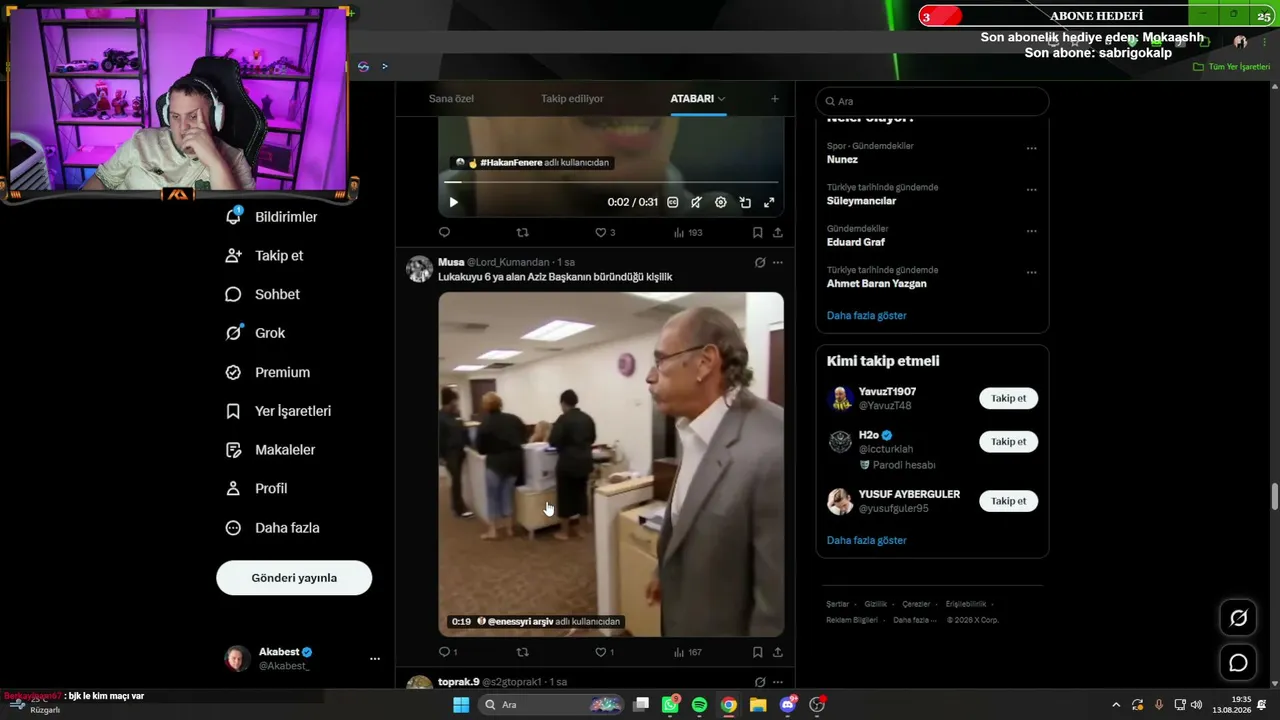
Task: Enter fullscreen on the top video
Action: click(x=769, y=202)
